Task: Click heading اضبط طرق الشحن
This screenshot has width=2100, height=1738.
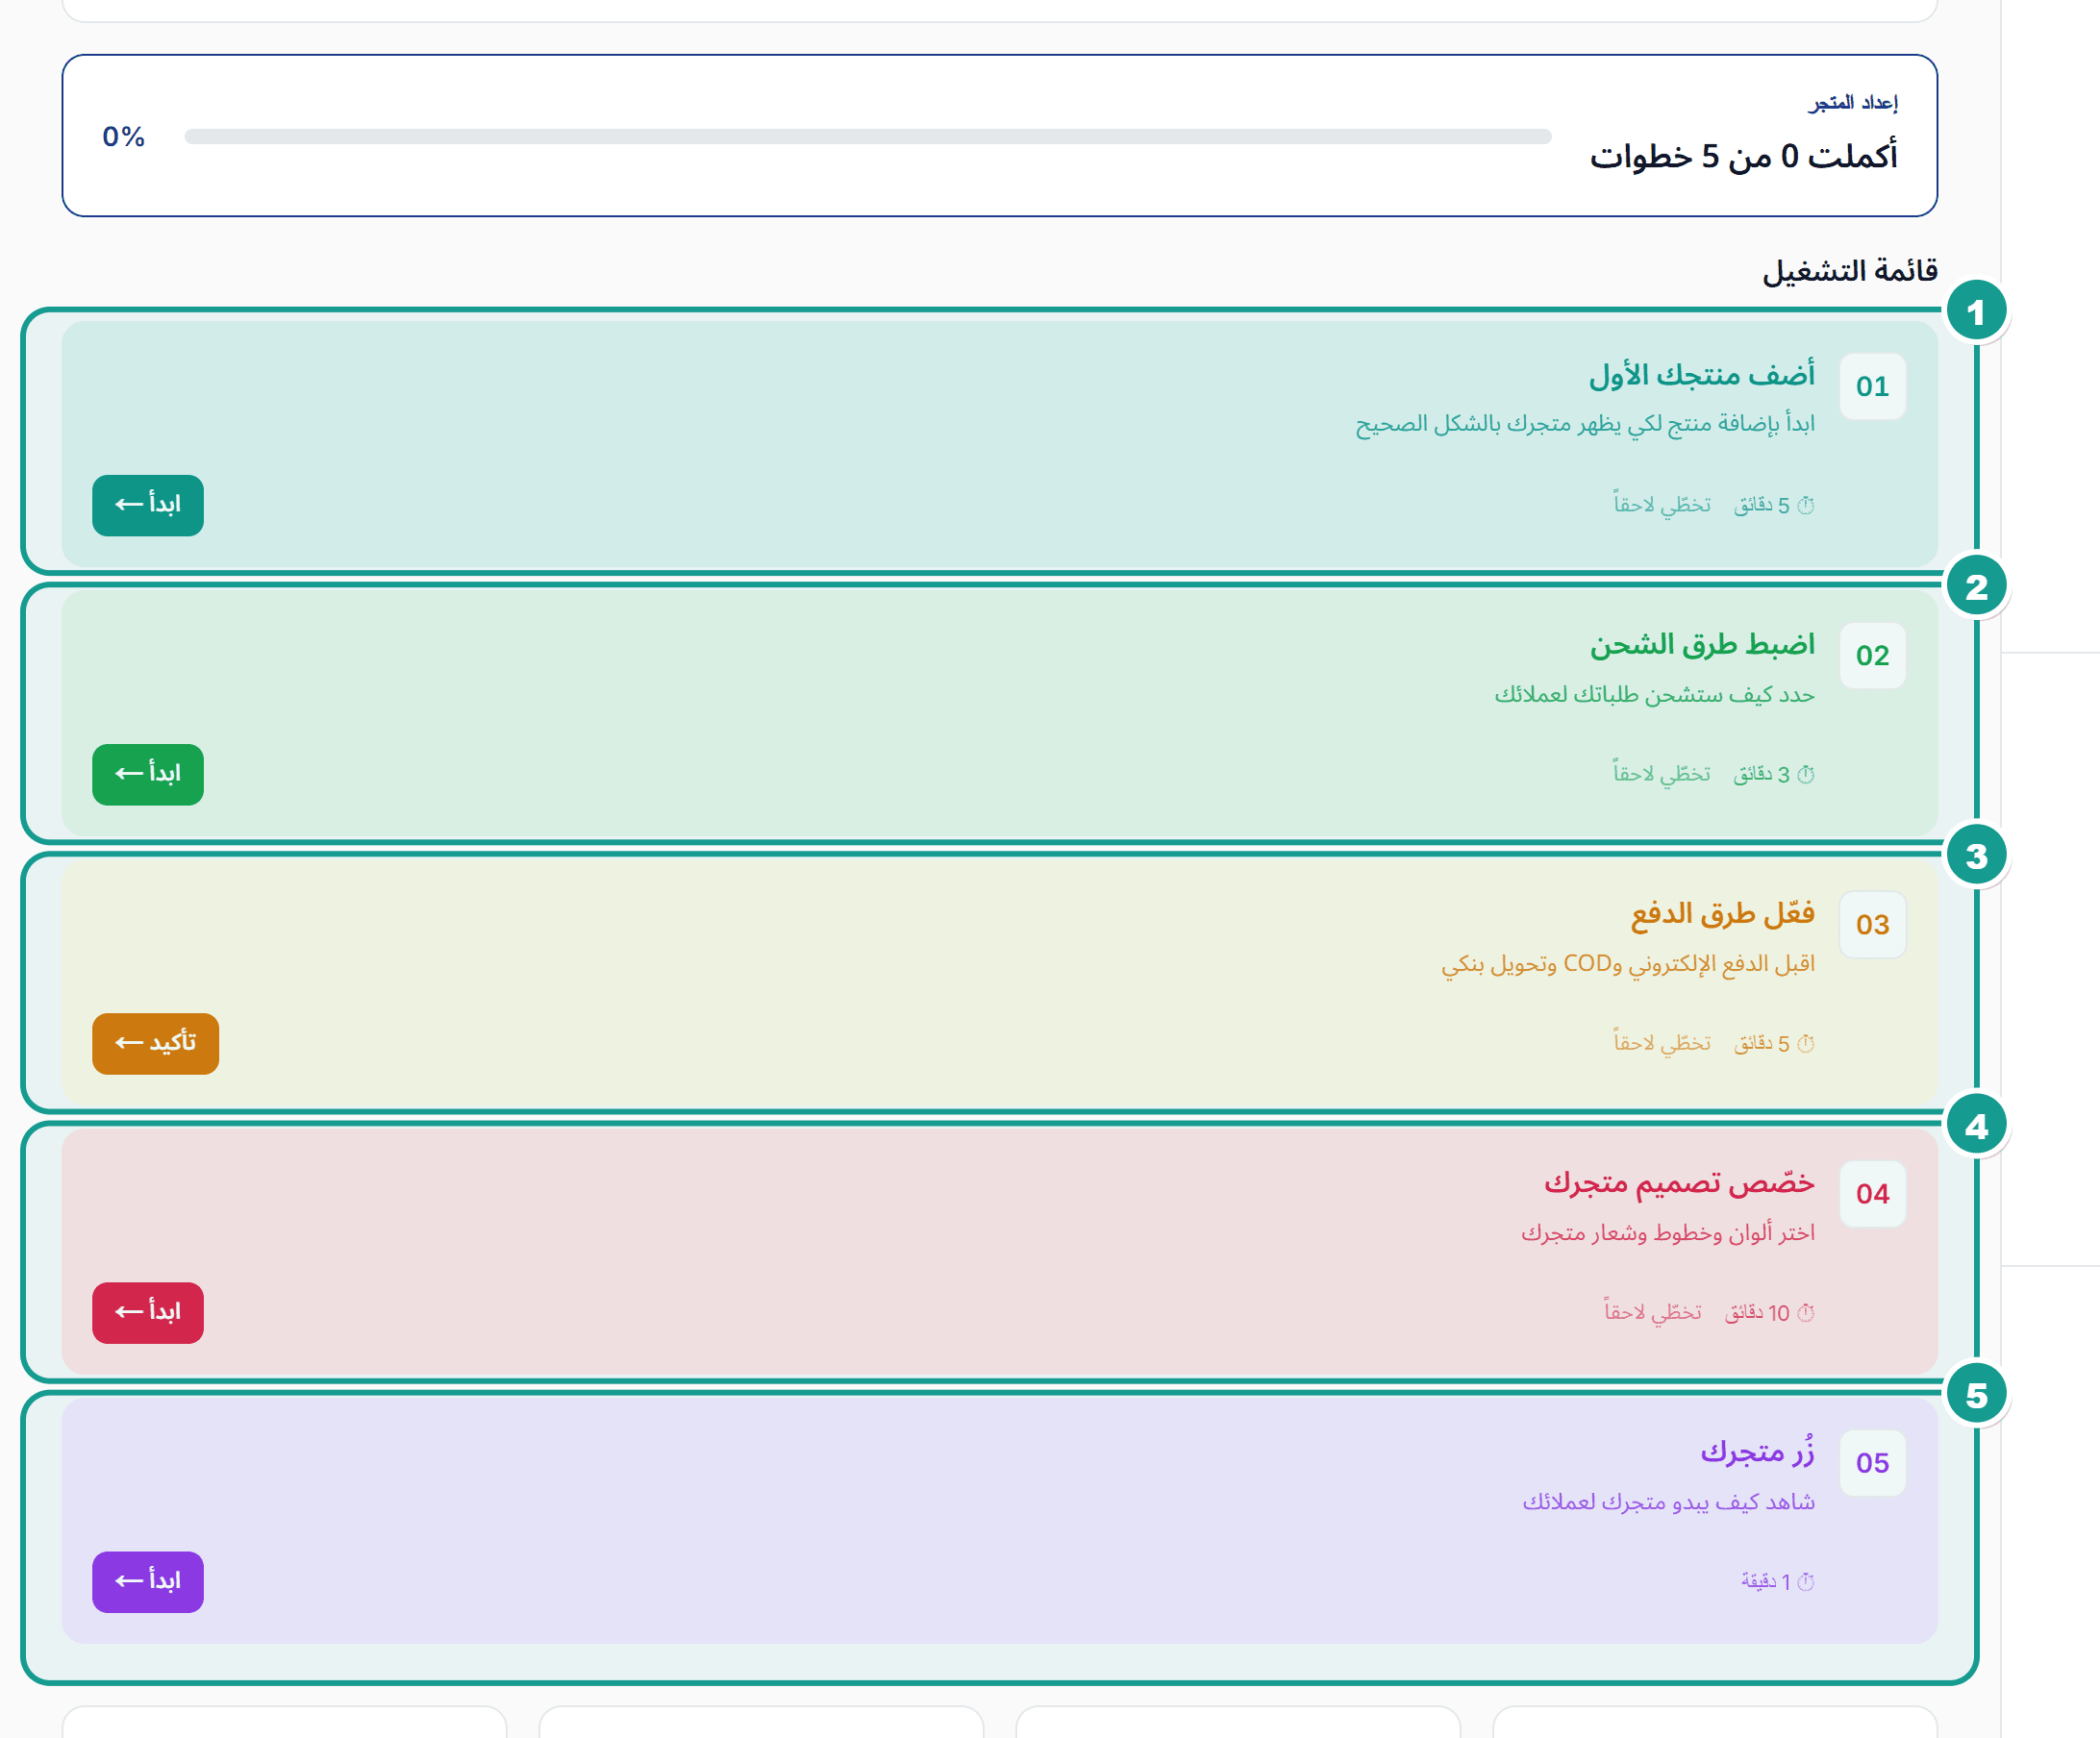Action: pyautogui.click(x=1702, y=644)
